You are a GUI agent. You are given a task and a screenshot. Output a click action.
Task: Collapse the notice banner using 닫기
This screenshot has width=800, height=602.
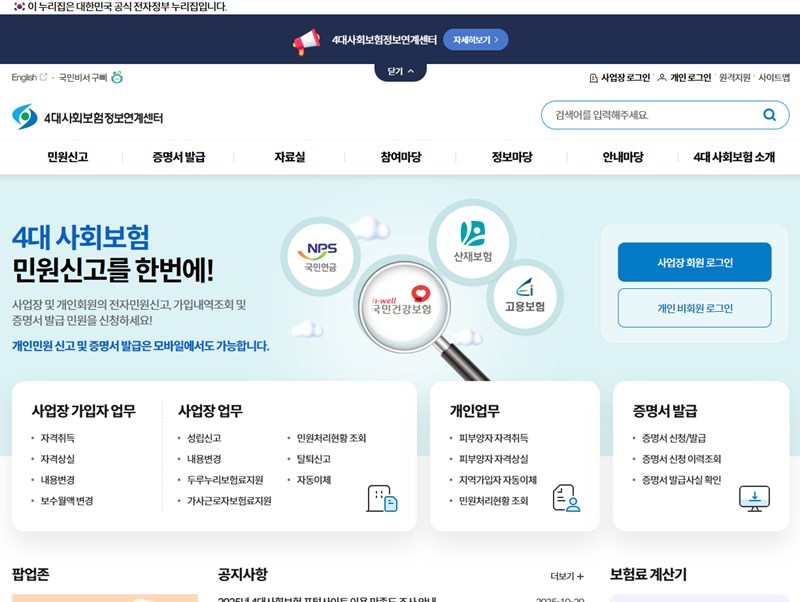pos(399,72)
